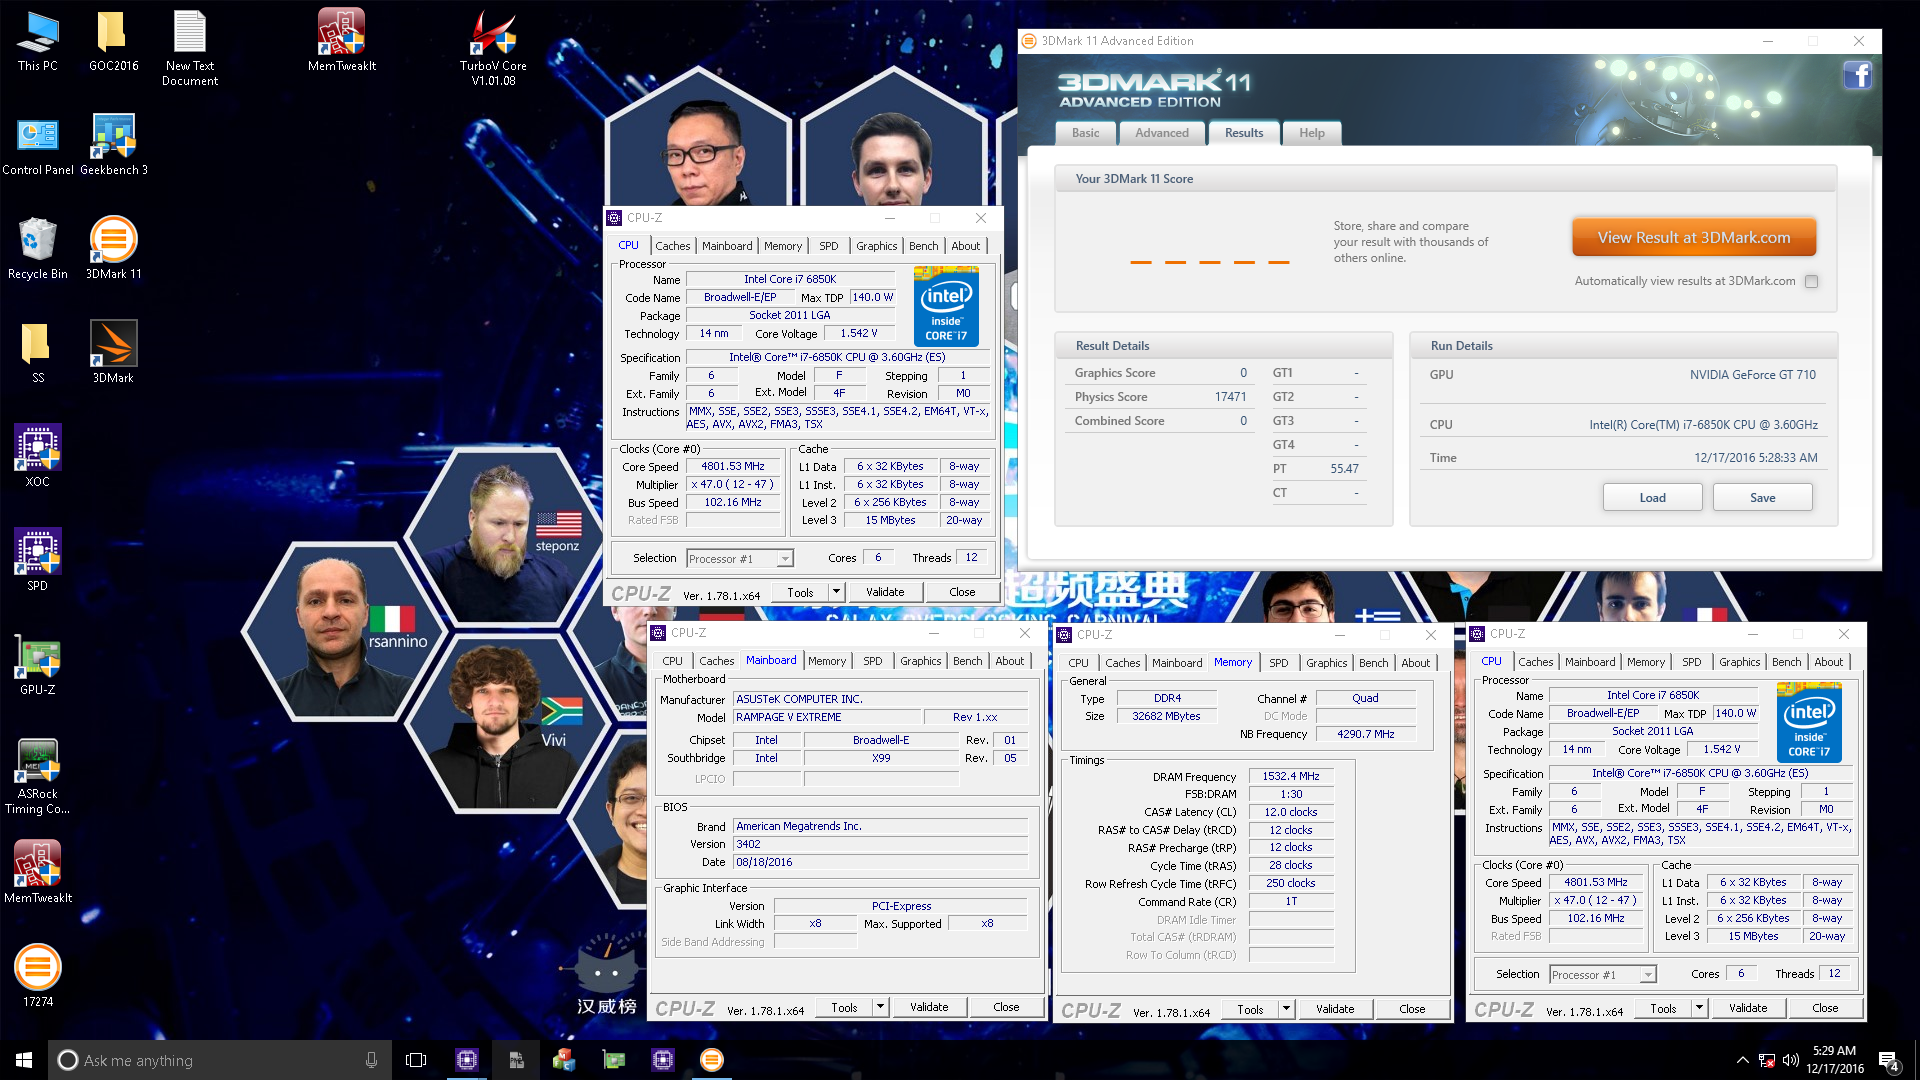Image resolution: width=1920 pixels, height=1080 pixels.
Task: Open the Help tab in 3DMark 11
Action: [1312, 133]
